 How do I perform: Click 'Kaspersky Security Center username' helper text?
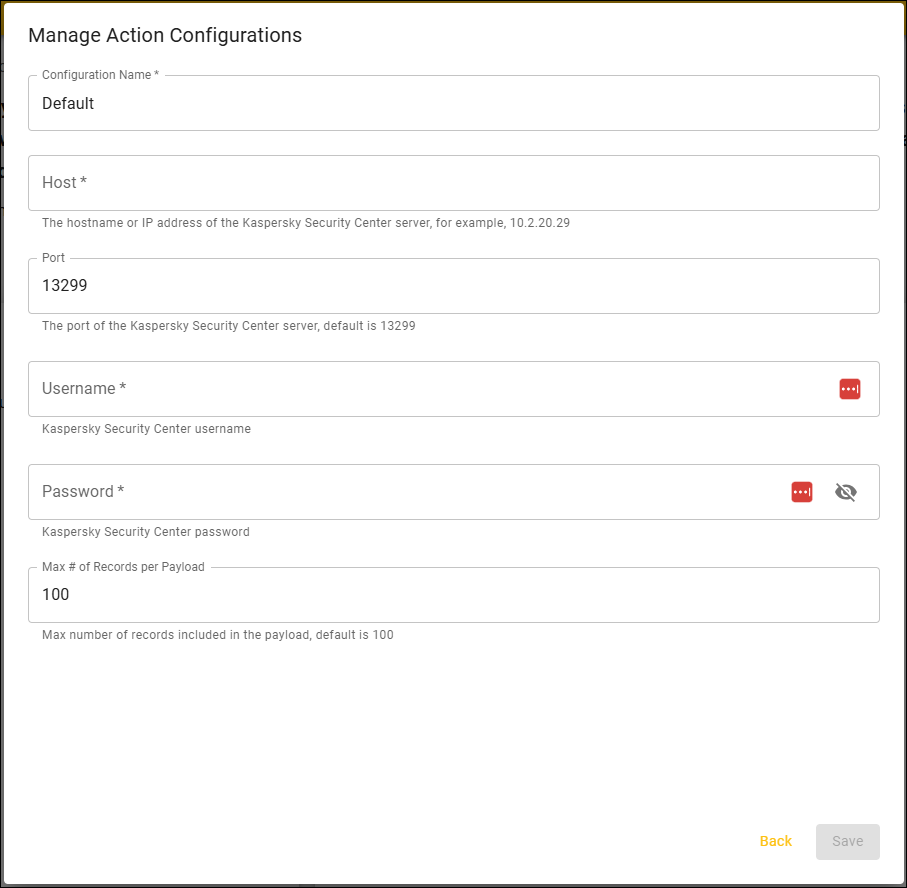coord(146,429)
